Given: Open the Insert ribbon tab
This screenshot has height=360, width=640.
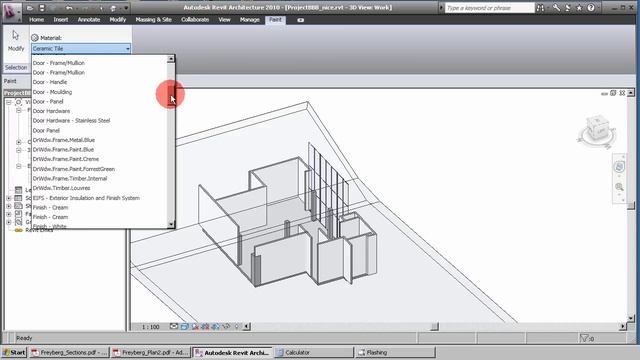Looking at the screenshot, I should pyautogui.click(x=60, y=20).
